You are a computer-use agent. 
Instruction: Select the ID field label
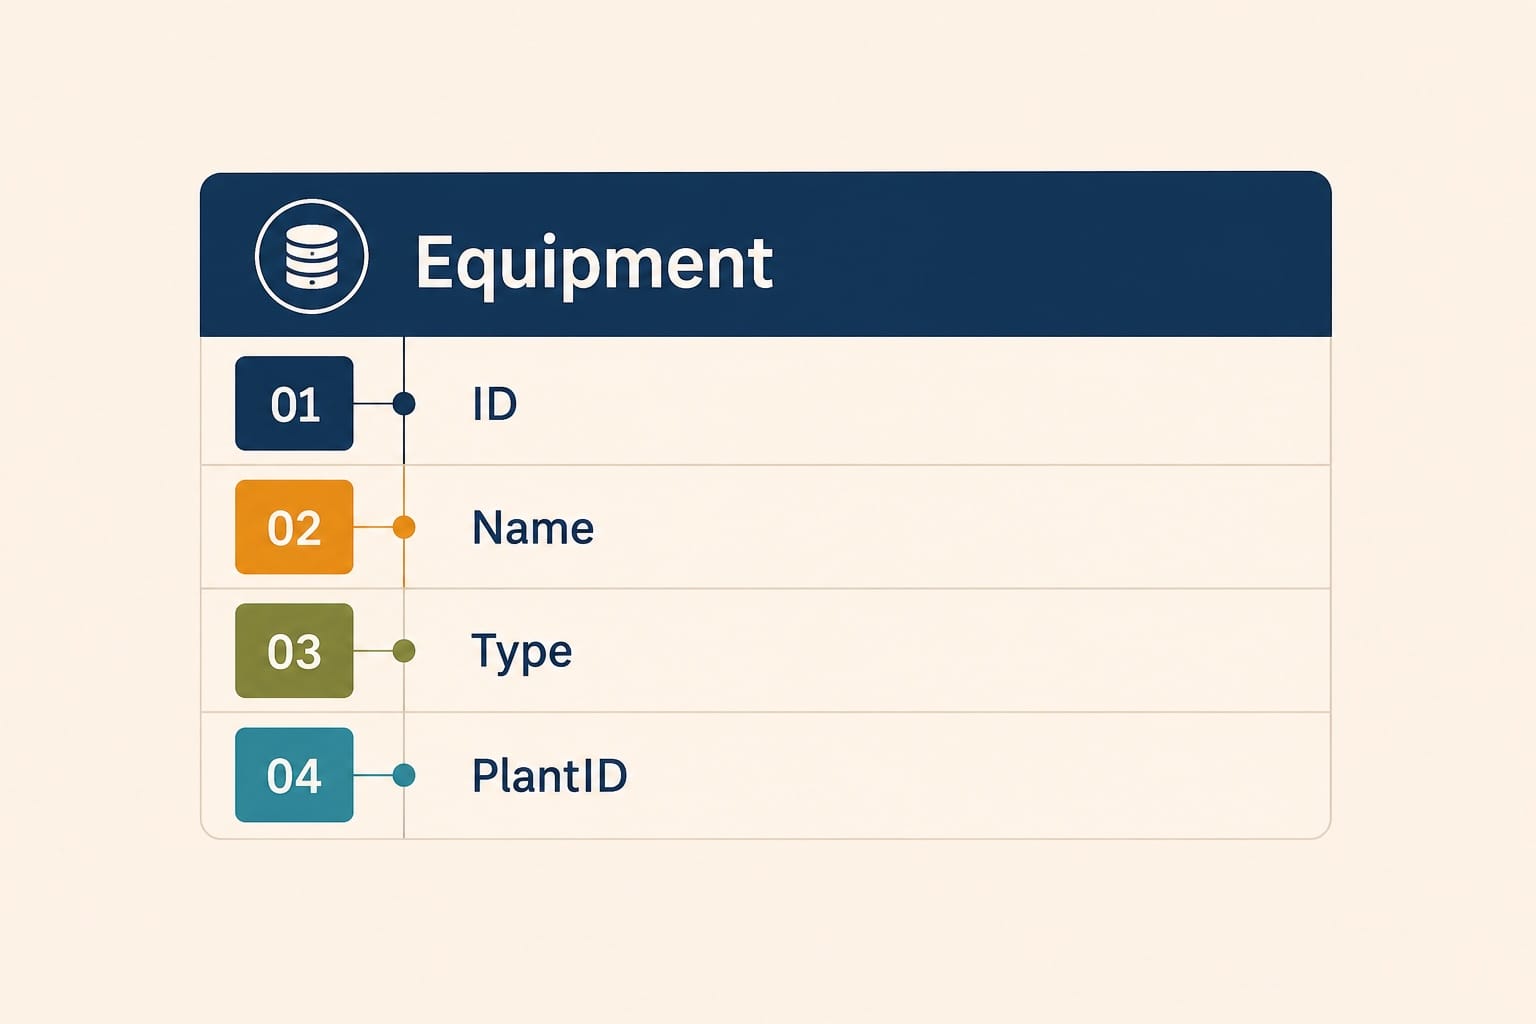click(x=495, y=404)
